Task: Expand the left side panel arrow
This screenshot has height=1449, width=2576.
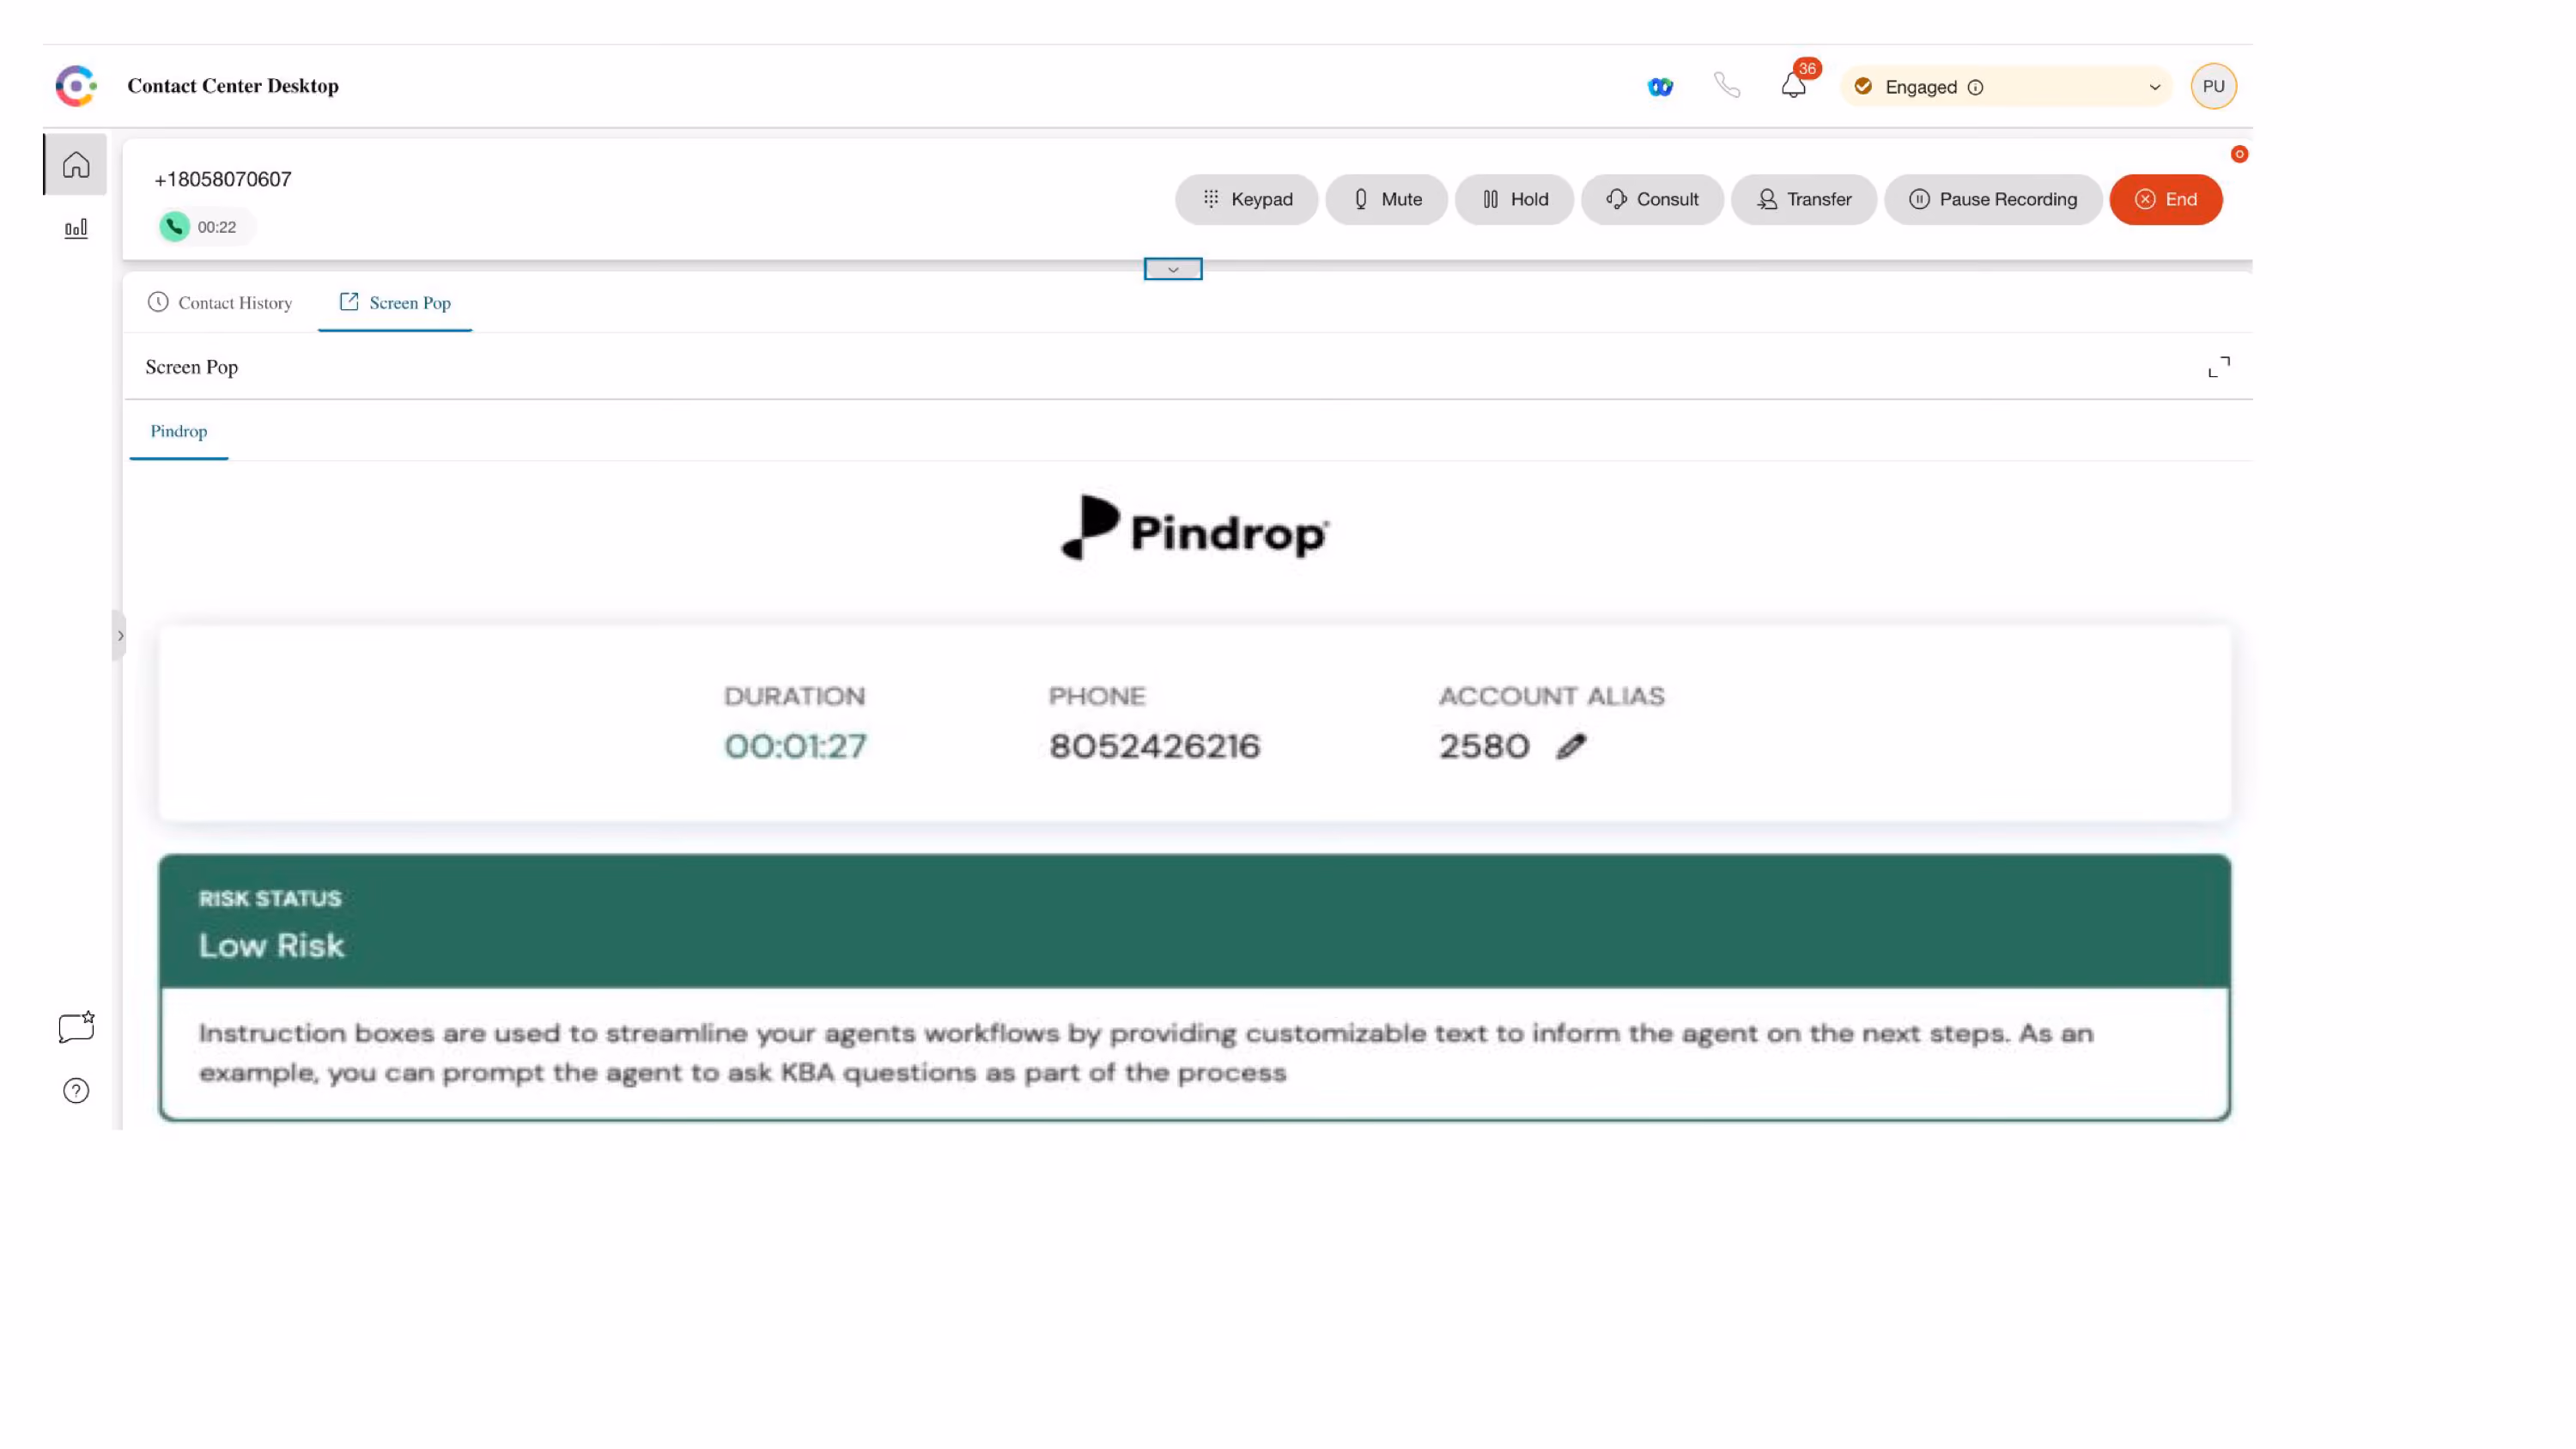Action: coord(120,636)
